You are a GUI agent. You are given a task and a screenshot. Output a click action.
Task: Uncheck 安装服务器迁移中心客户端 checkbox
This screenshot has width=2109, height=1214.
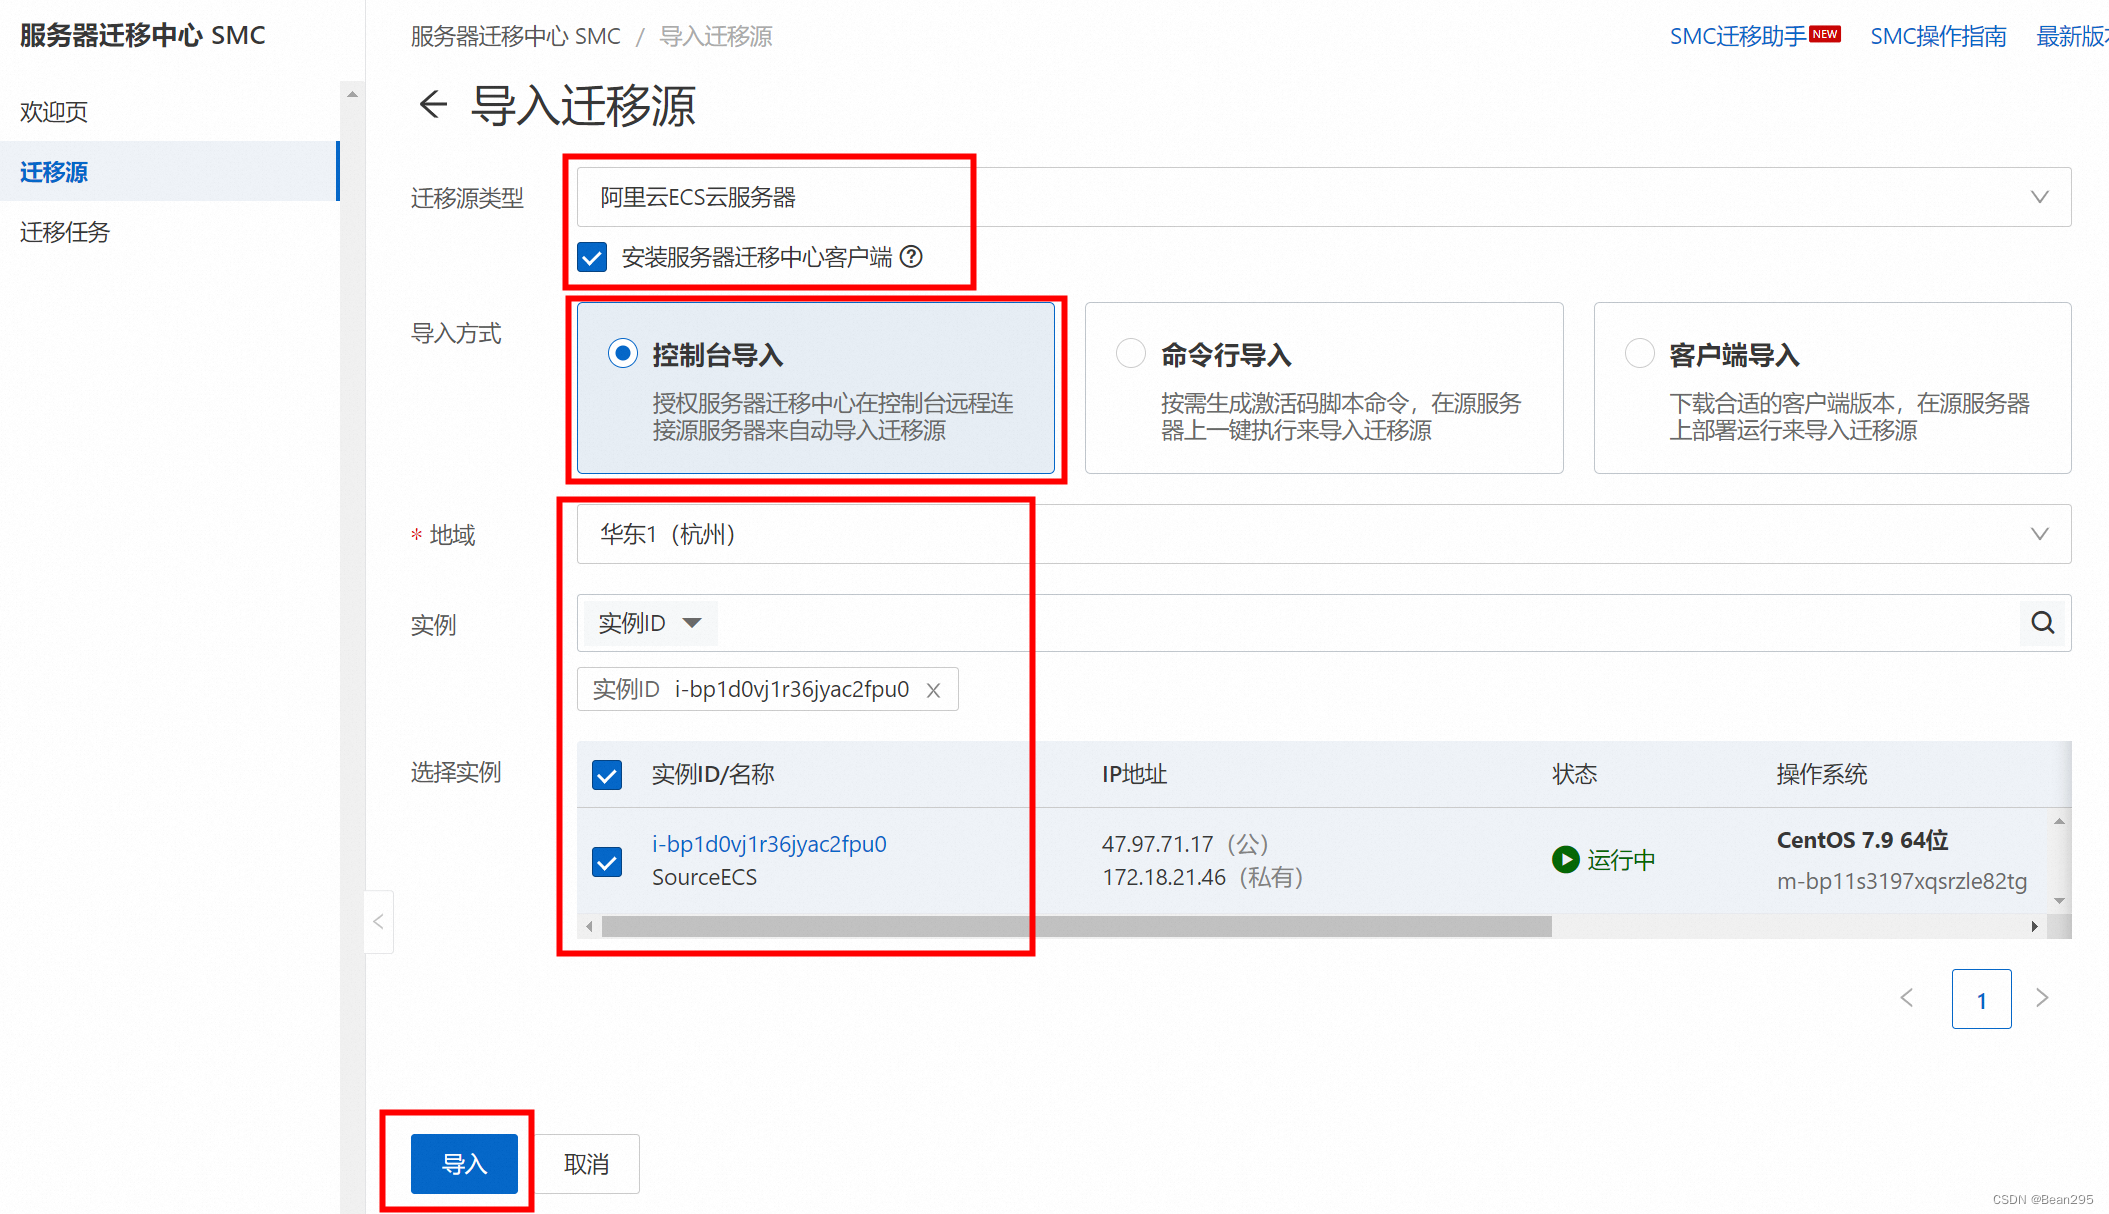592,257
